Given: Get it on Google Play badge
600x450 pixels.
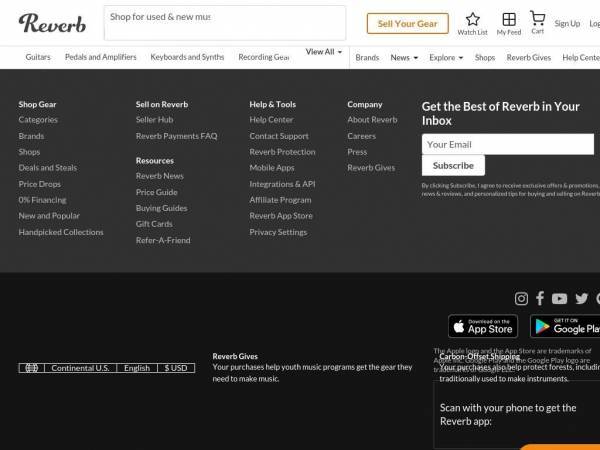Looking at the screenshot, I should tap(565, 326).
